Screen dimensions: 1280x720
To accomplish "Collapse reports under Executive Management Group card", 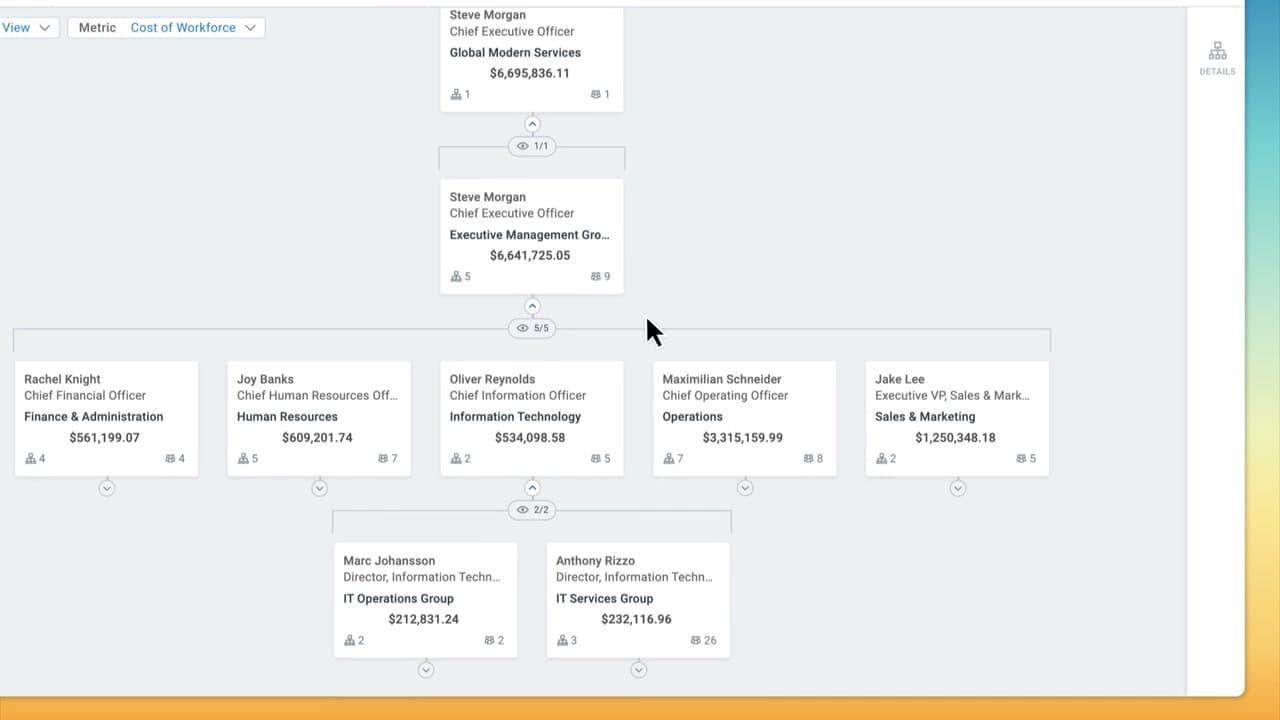I will point(532,307).
